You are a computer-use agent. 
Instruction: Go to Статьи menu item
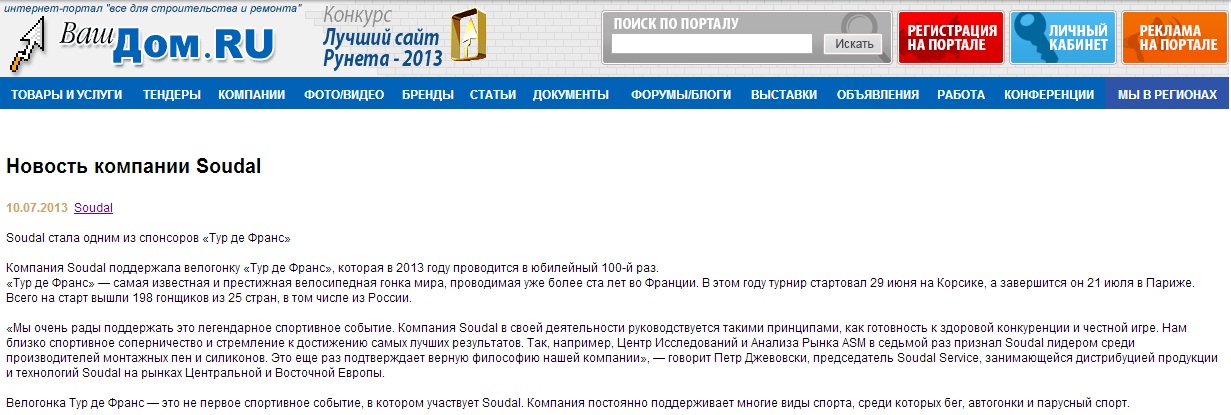pyautogui.click(x=493, y=95)
